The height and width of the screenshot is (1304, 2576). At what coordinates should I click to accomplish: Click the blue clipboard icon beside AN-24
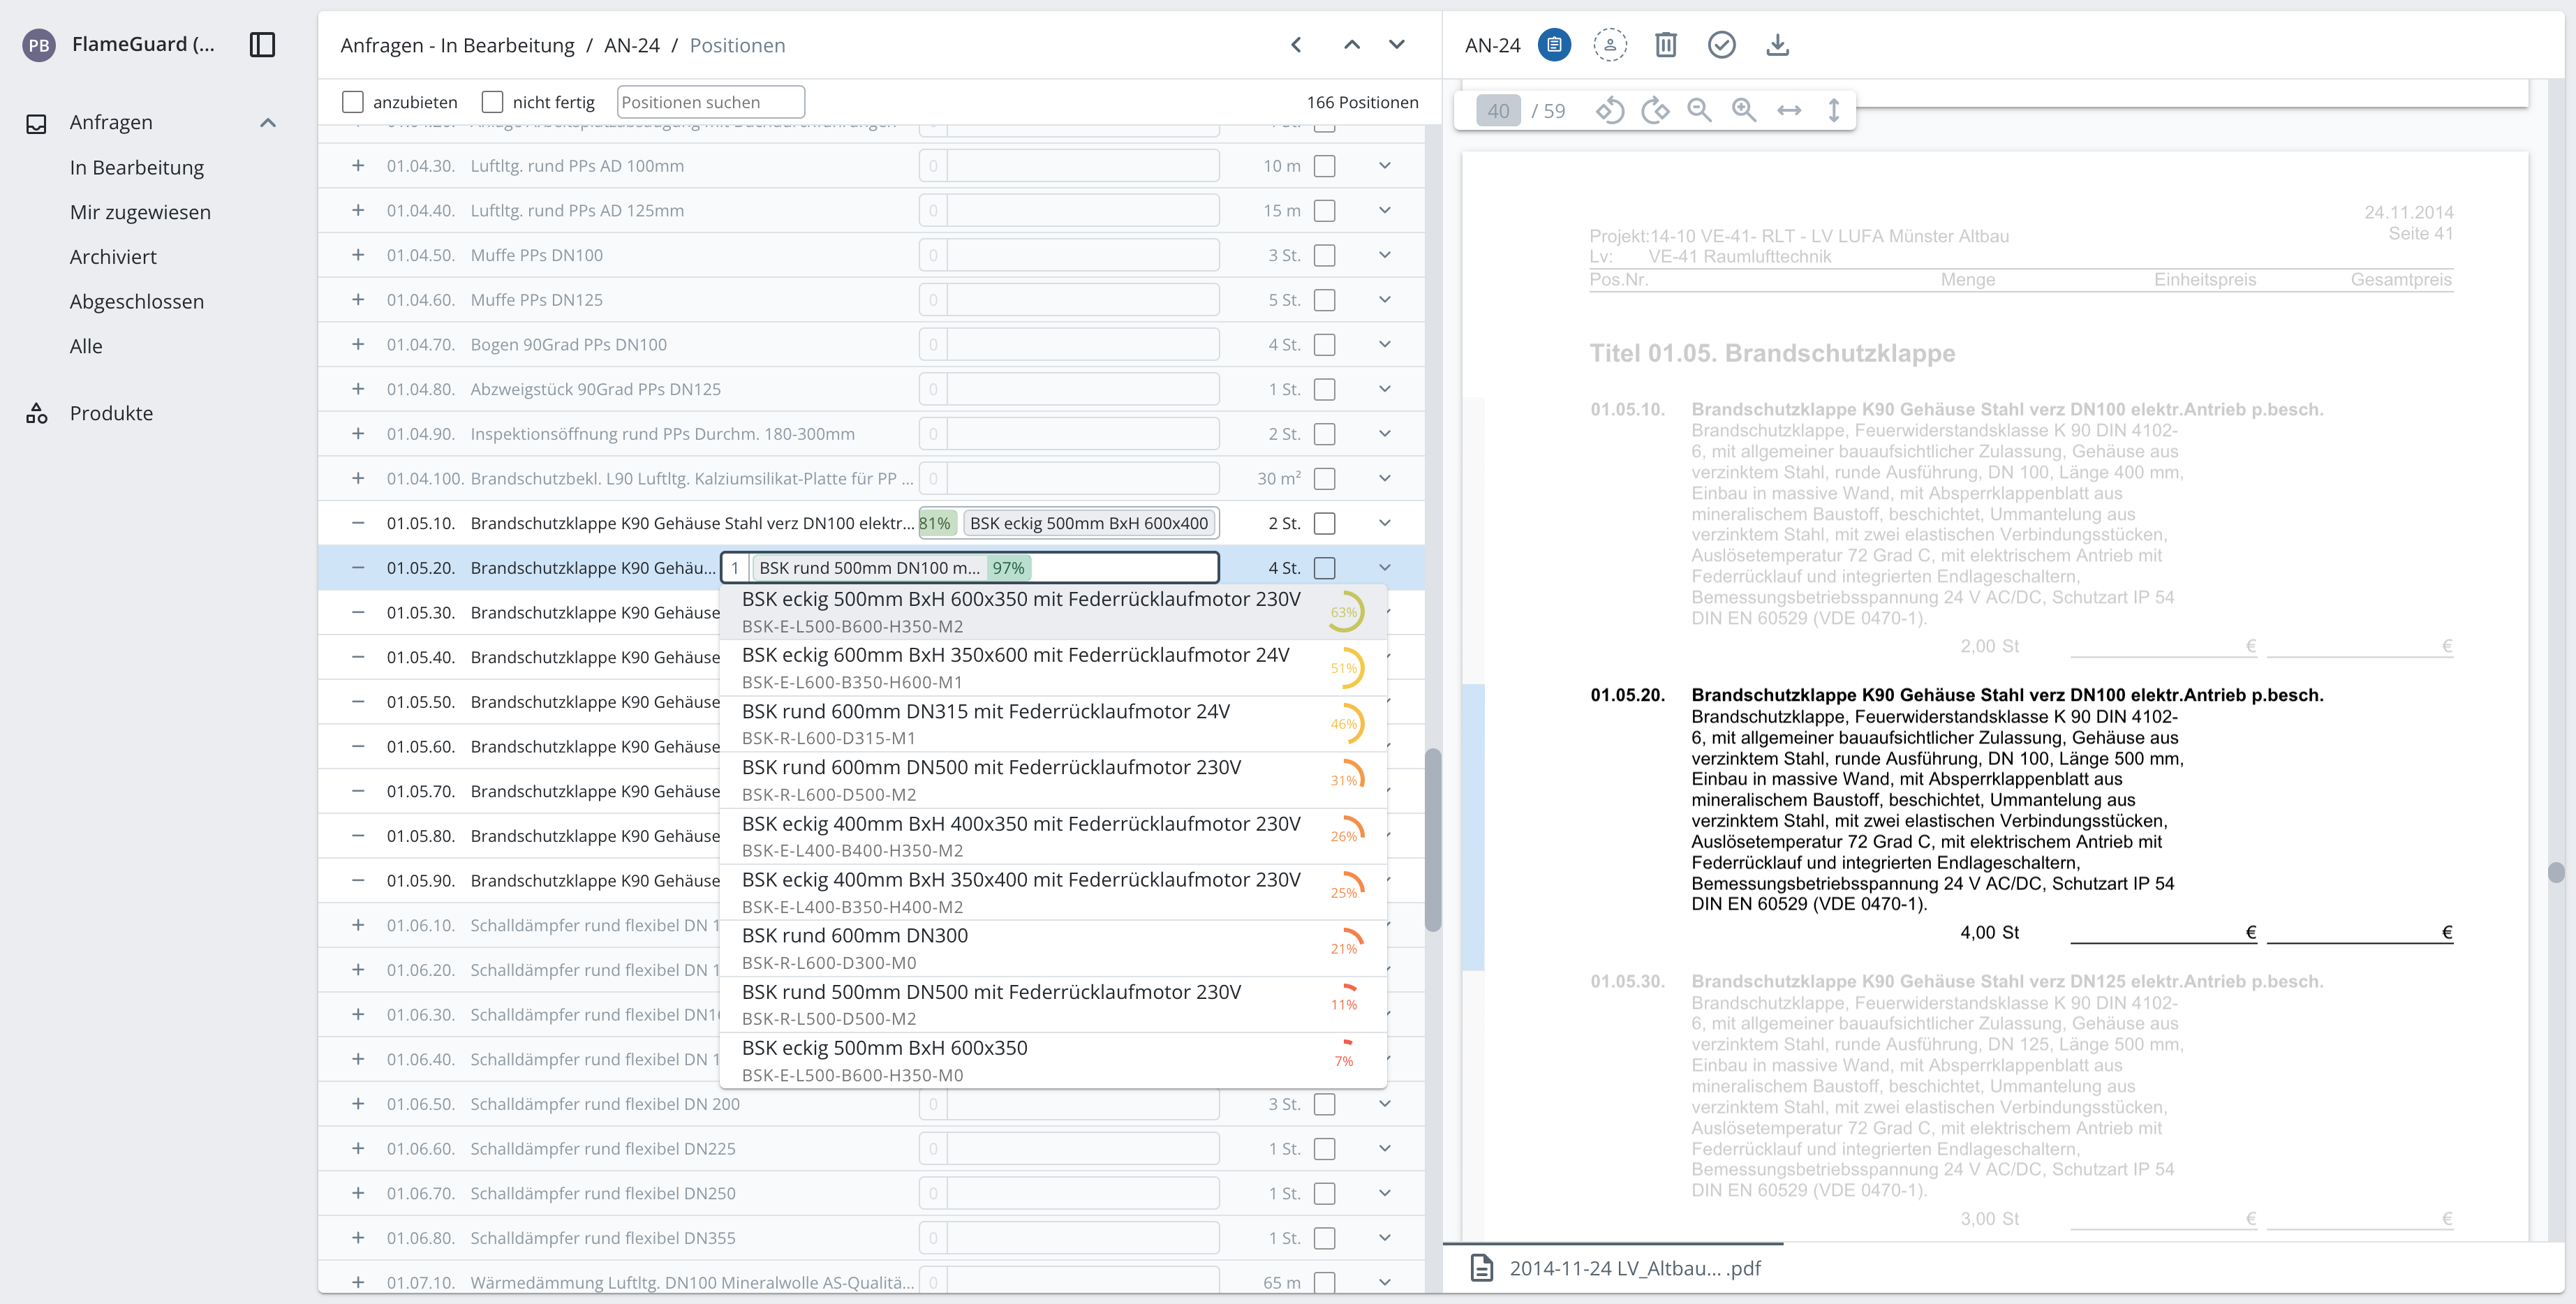pyautogui.click(x=1554, y=45)
